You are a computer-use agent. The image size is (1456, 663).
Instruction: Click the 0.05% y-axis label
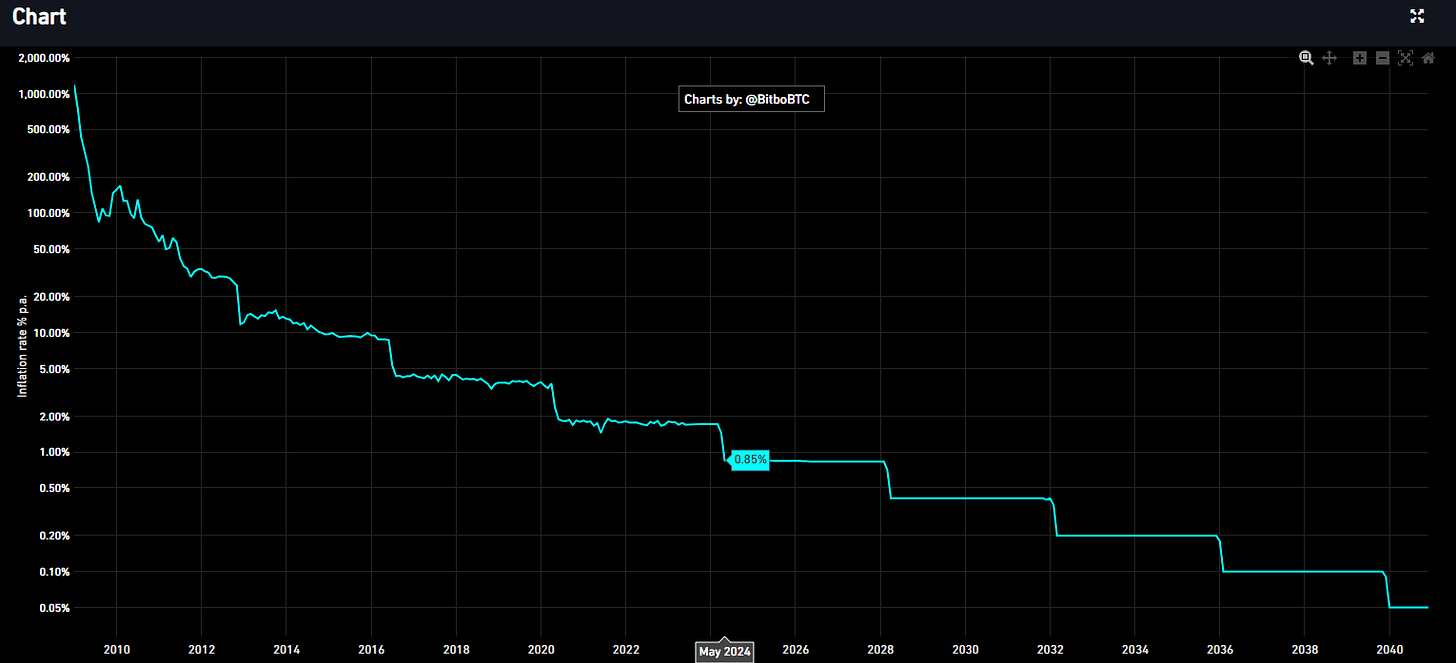tap(55, 608)
